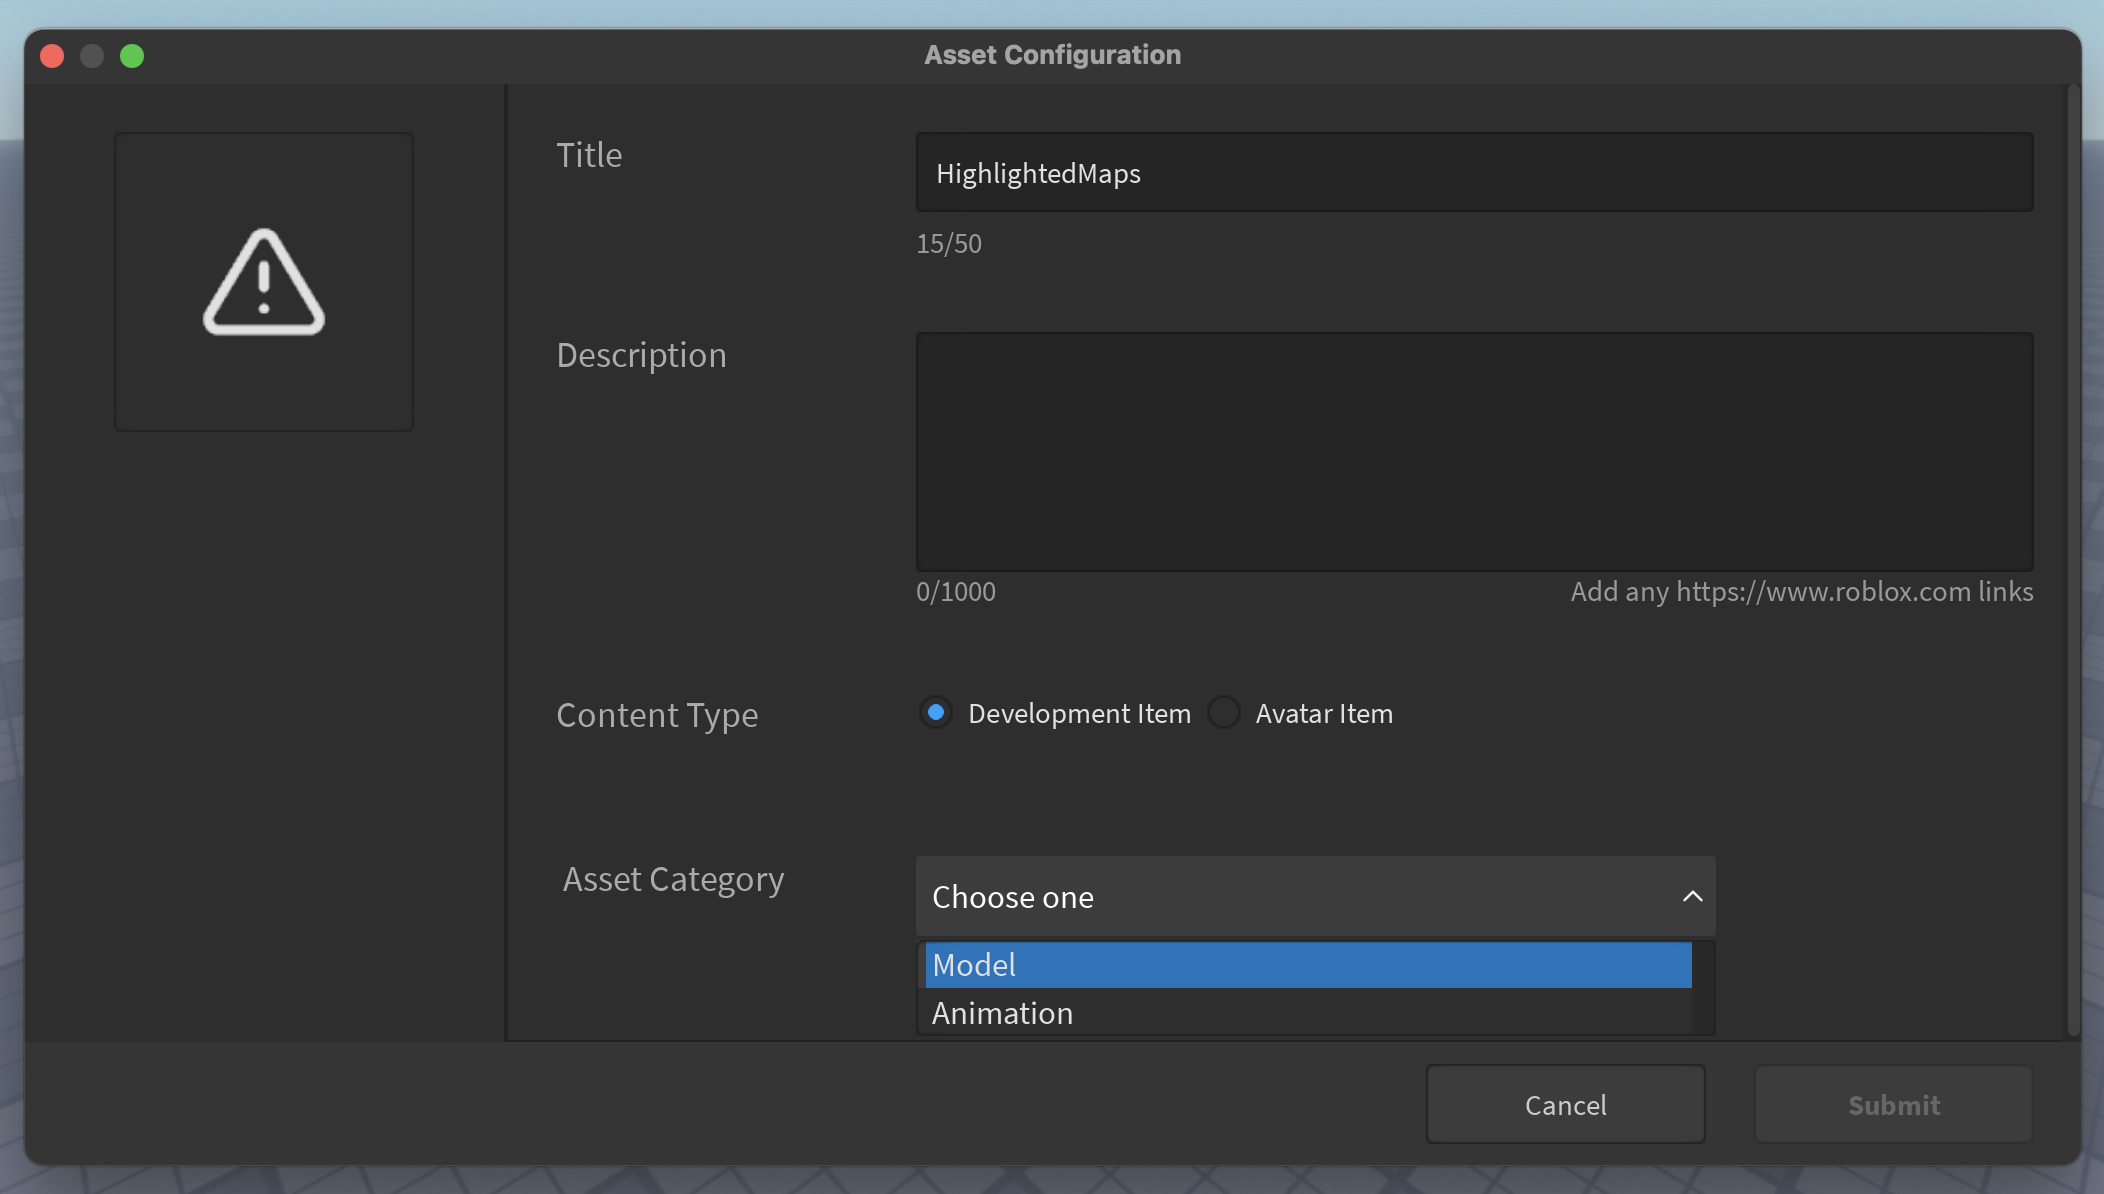Click the Development Item radio indicator

(936, 713)
